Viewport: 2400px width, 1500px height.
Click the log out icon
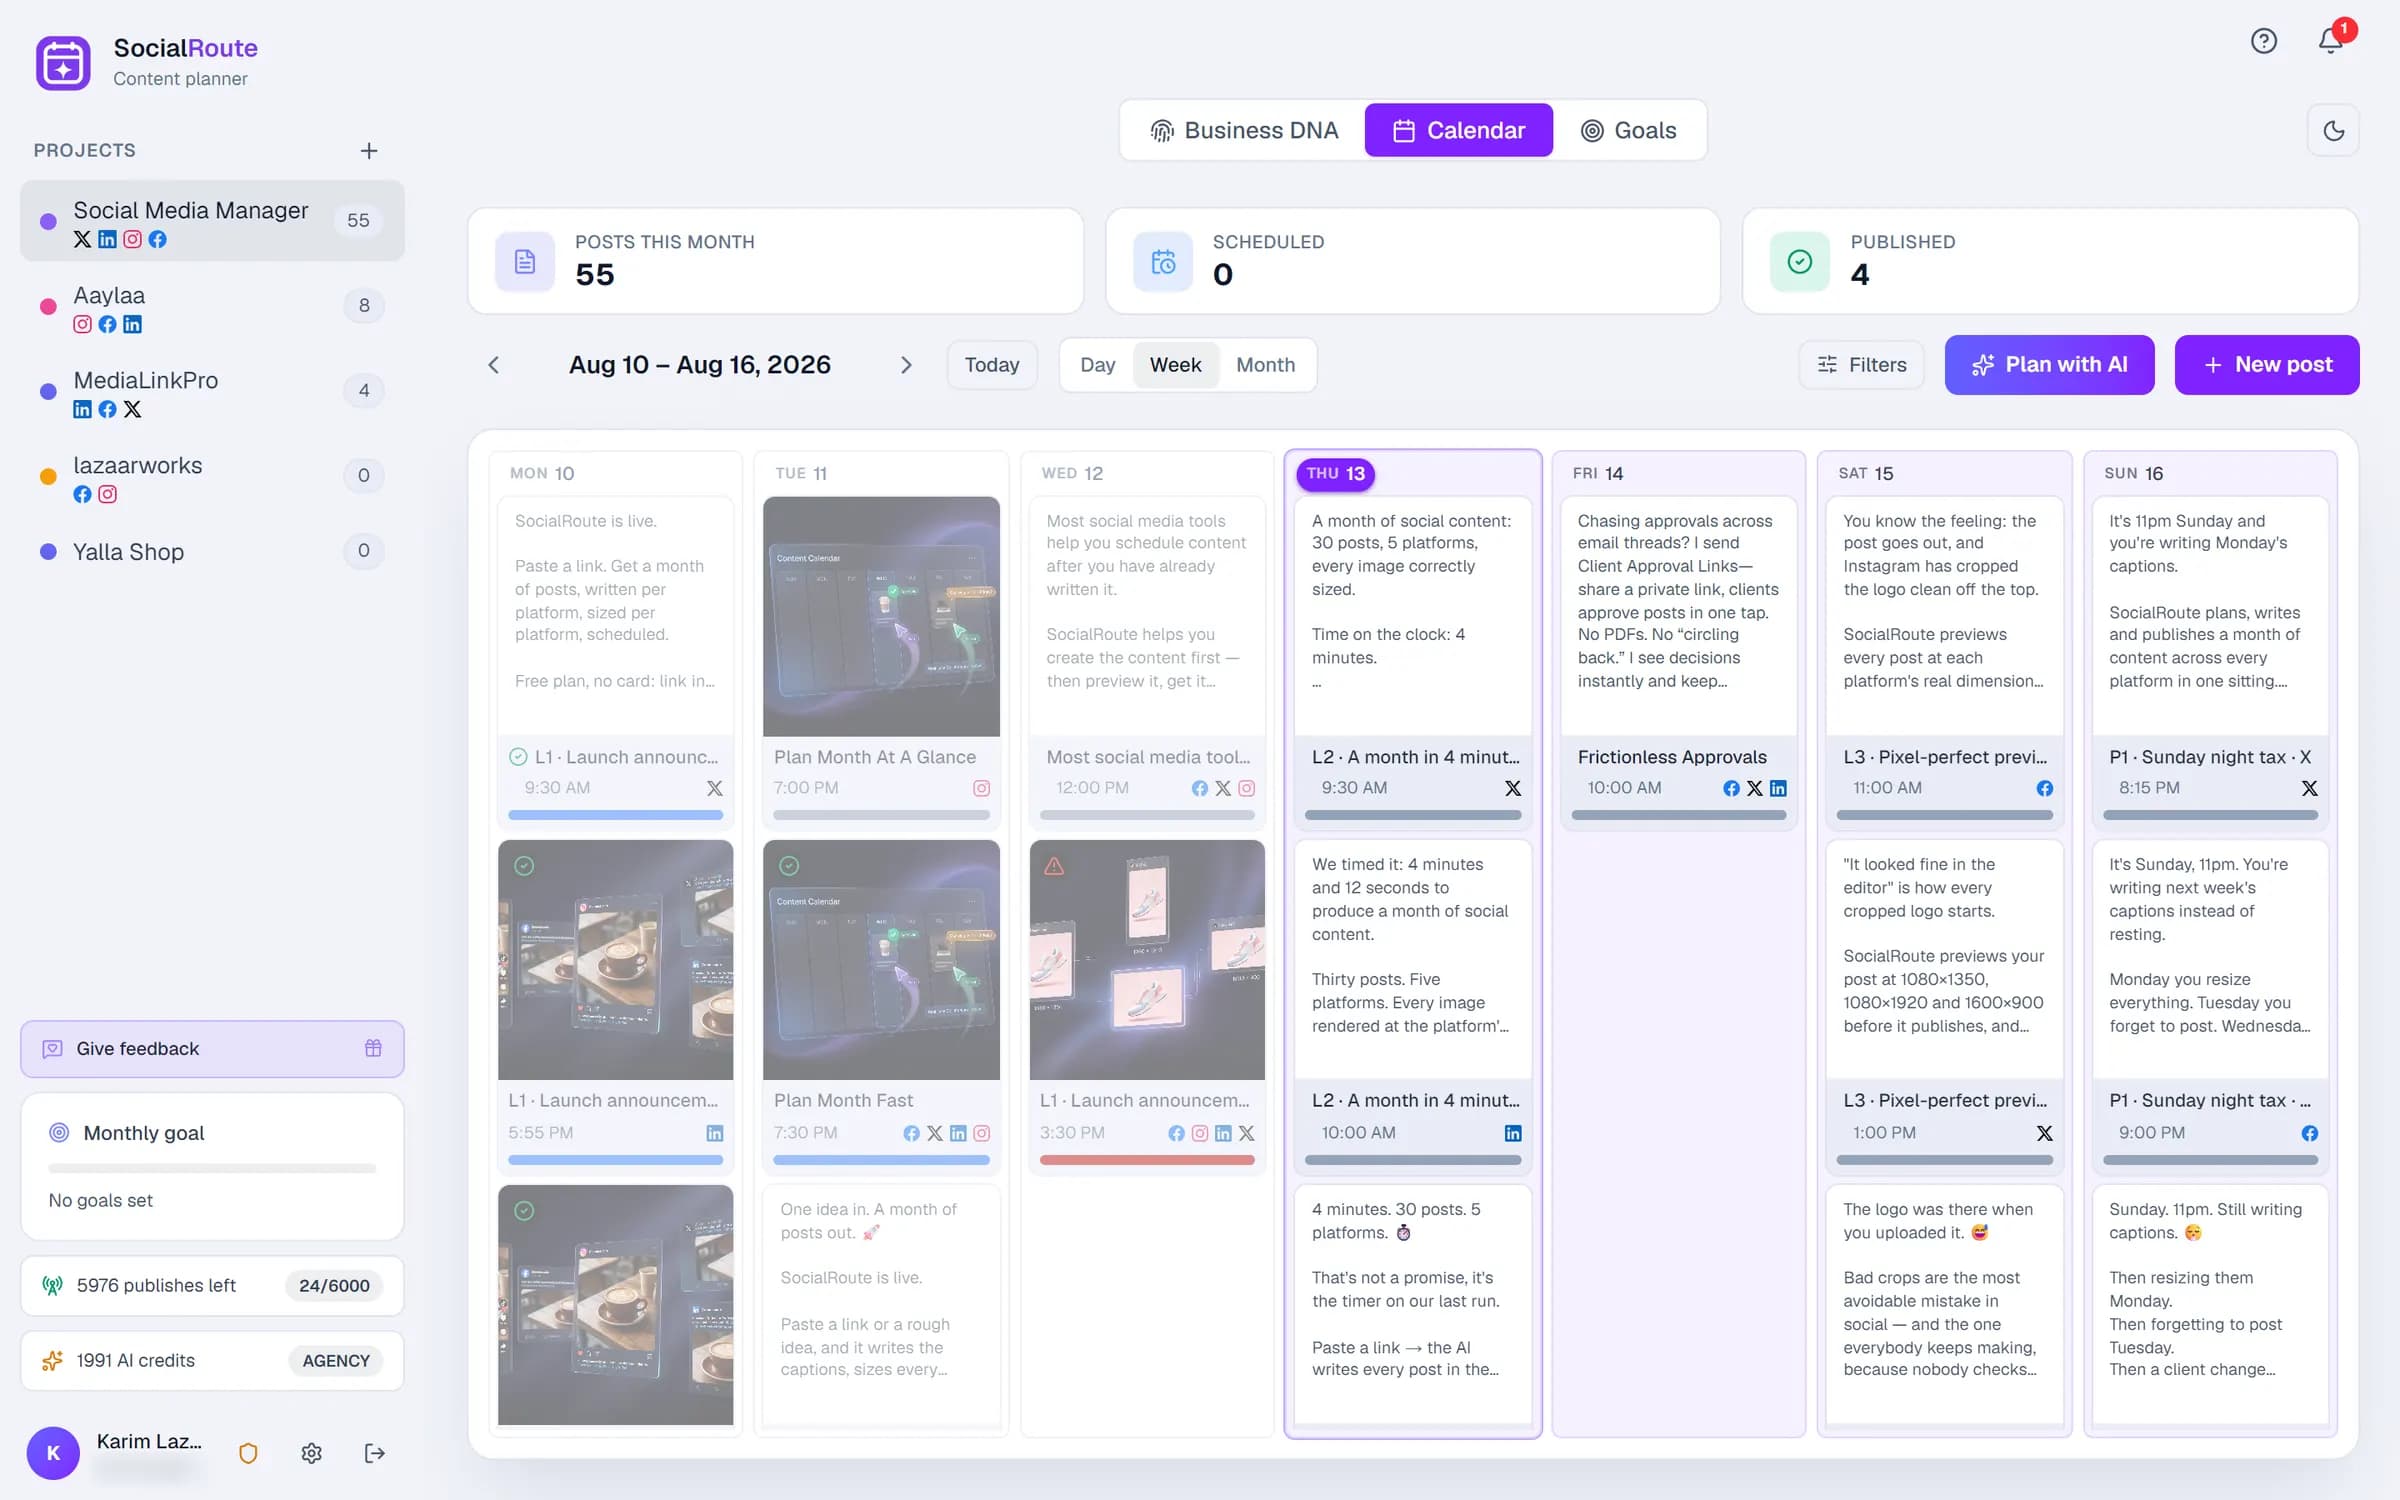click(x=375, y=1454)
